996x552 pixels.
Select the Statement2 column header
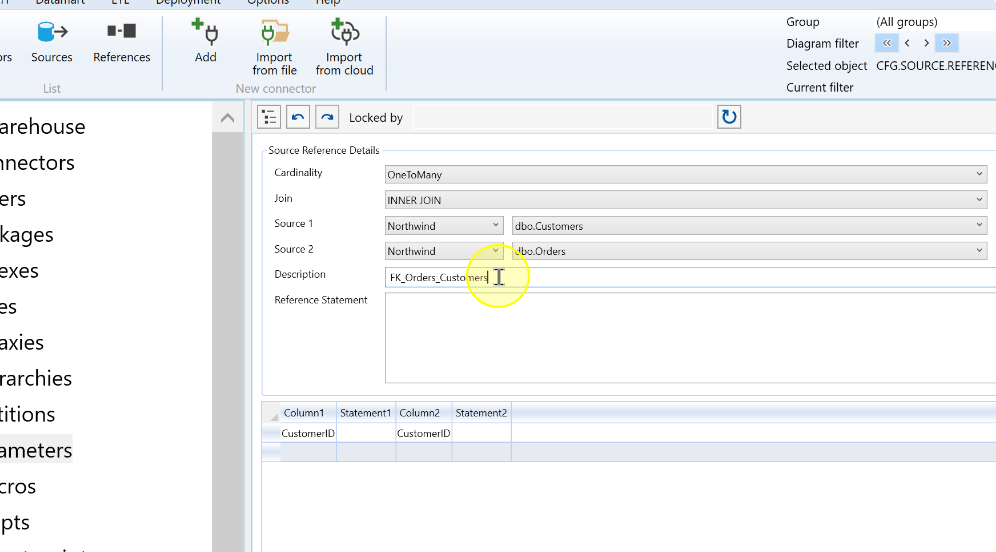(481, 413)
